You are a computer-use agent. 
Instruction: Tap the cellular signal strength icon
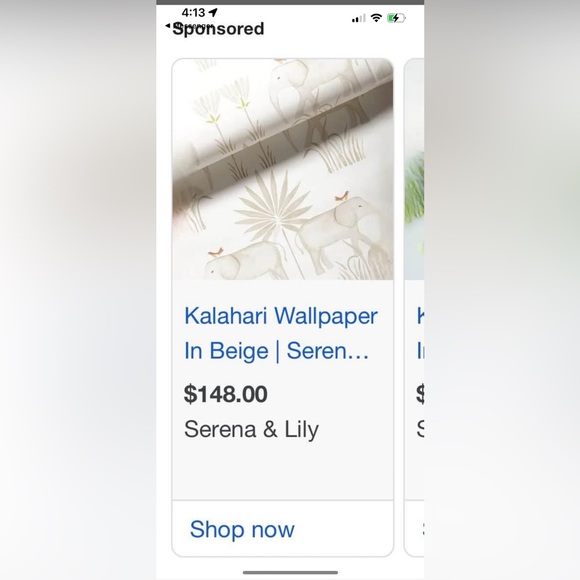coord(358,18)
